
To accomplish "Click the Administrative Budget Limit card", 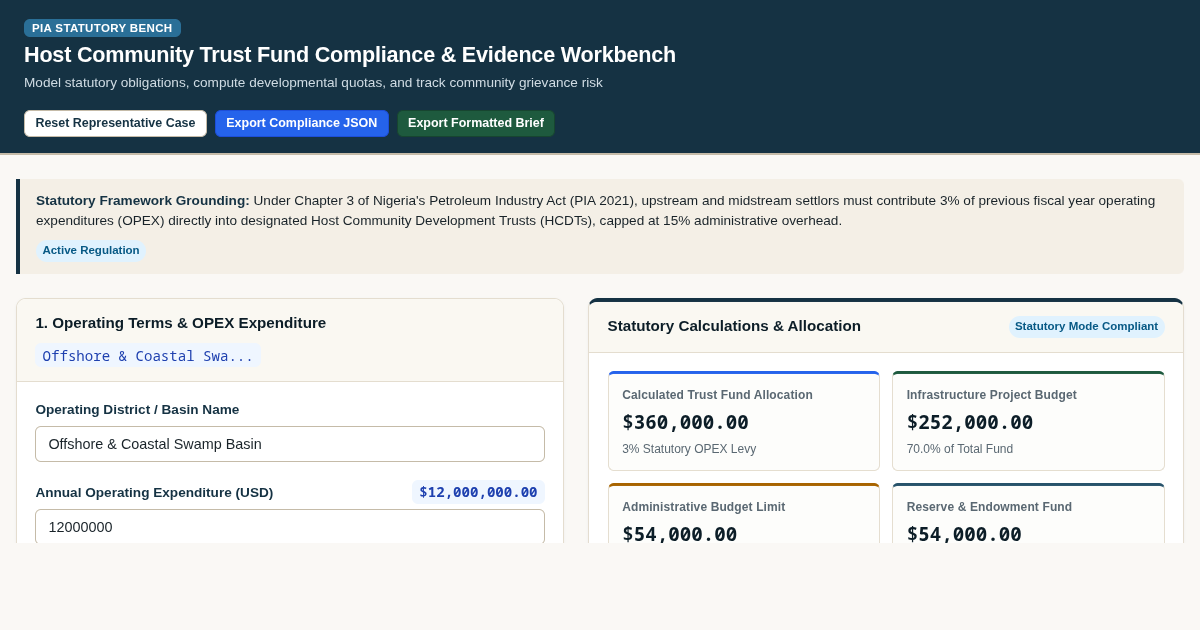I will point(744,514).
